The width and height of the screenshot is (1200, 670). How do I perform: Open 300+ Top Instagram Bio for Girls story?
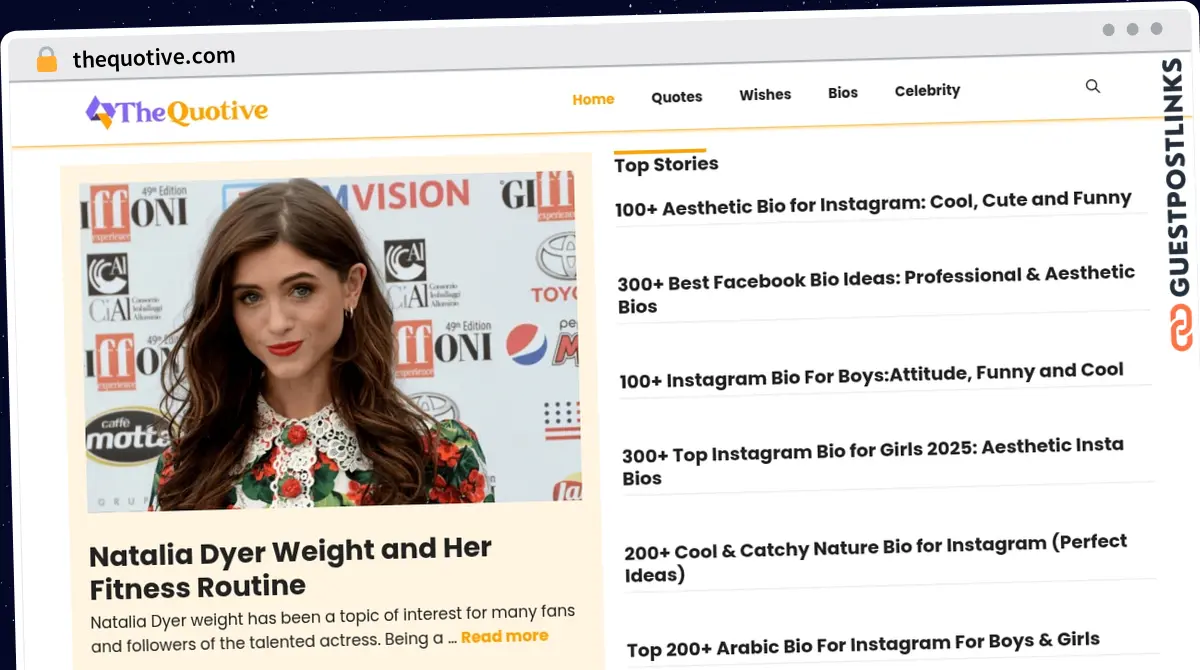pos(872,460)
